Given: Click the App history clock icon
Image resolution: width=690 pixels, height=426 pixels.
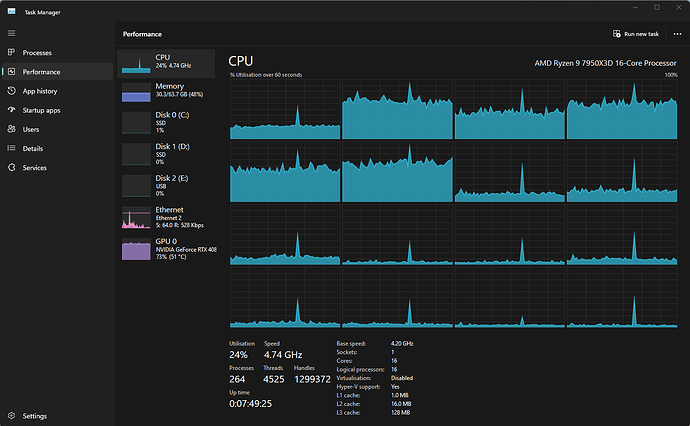Looking at the screenshot, I should tap(11, 91).
